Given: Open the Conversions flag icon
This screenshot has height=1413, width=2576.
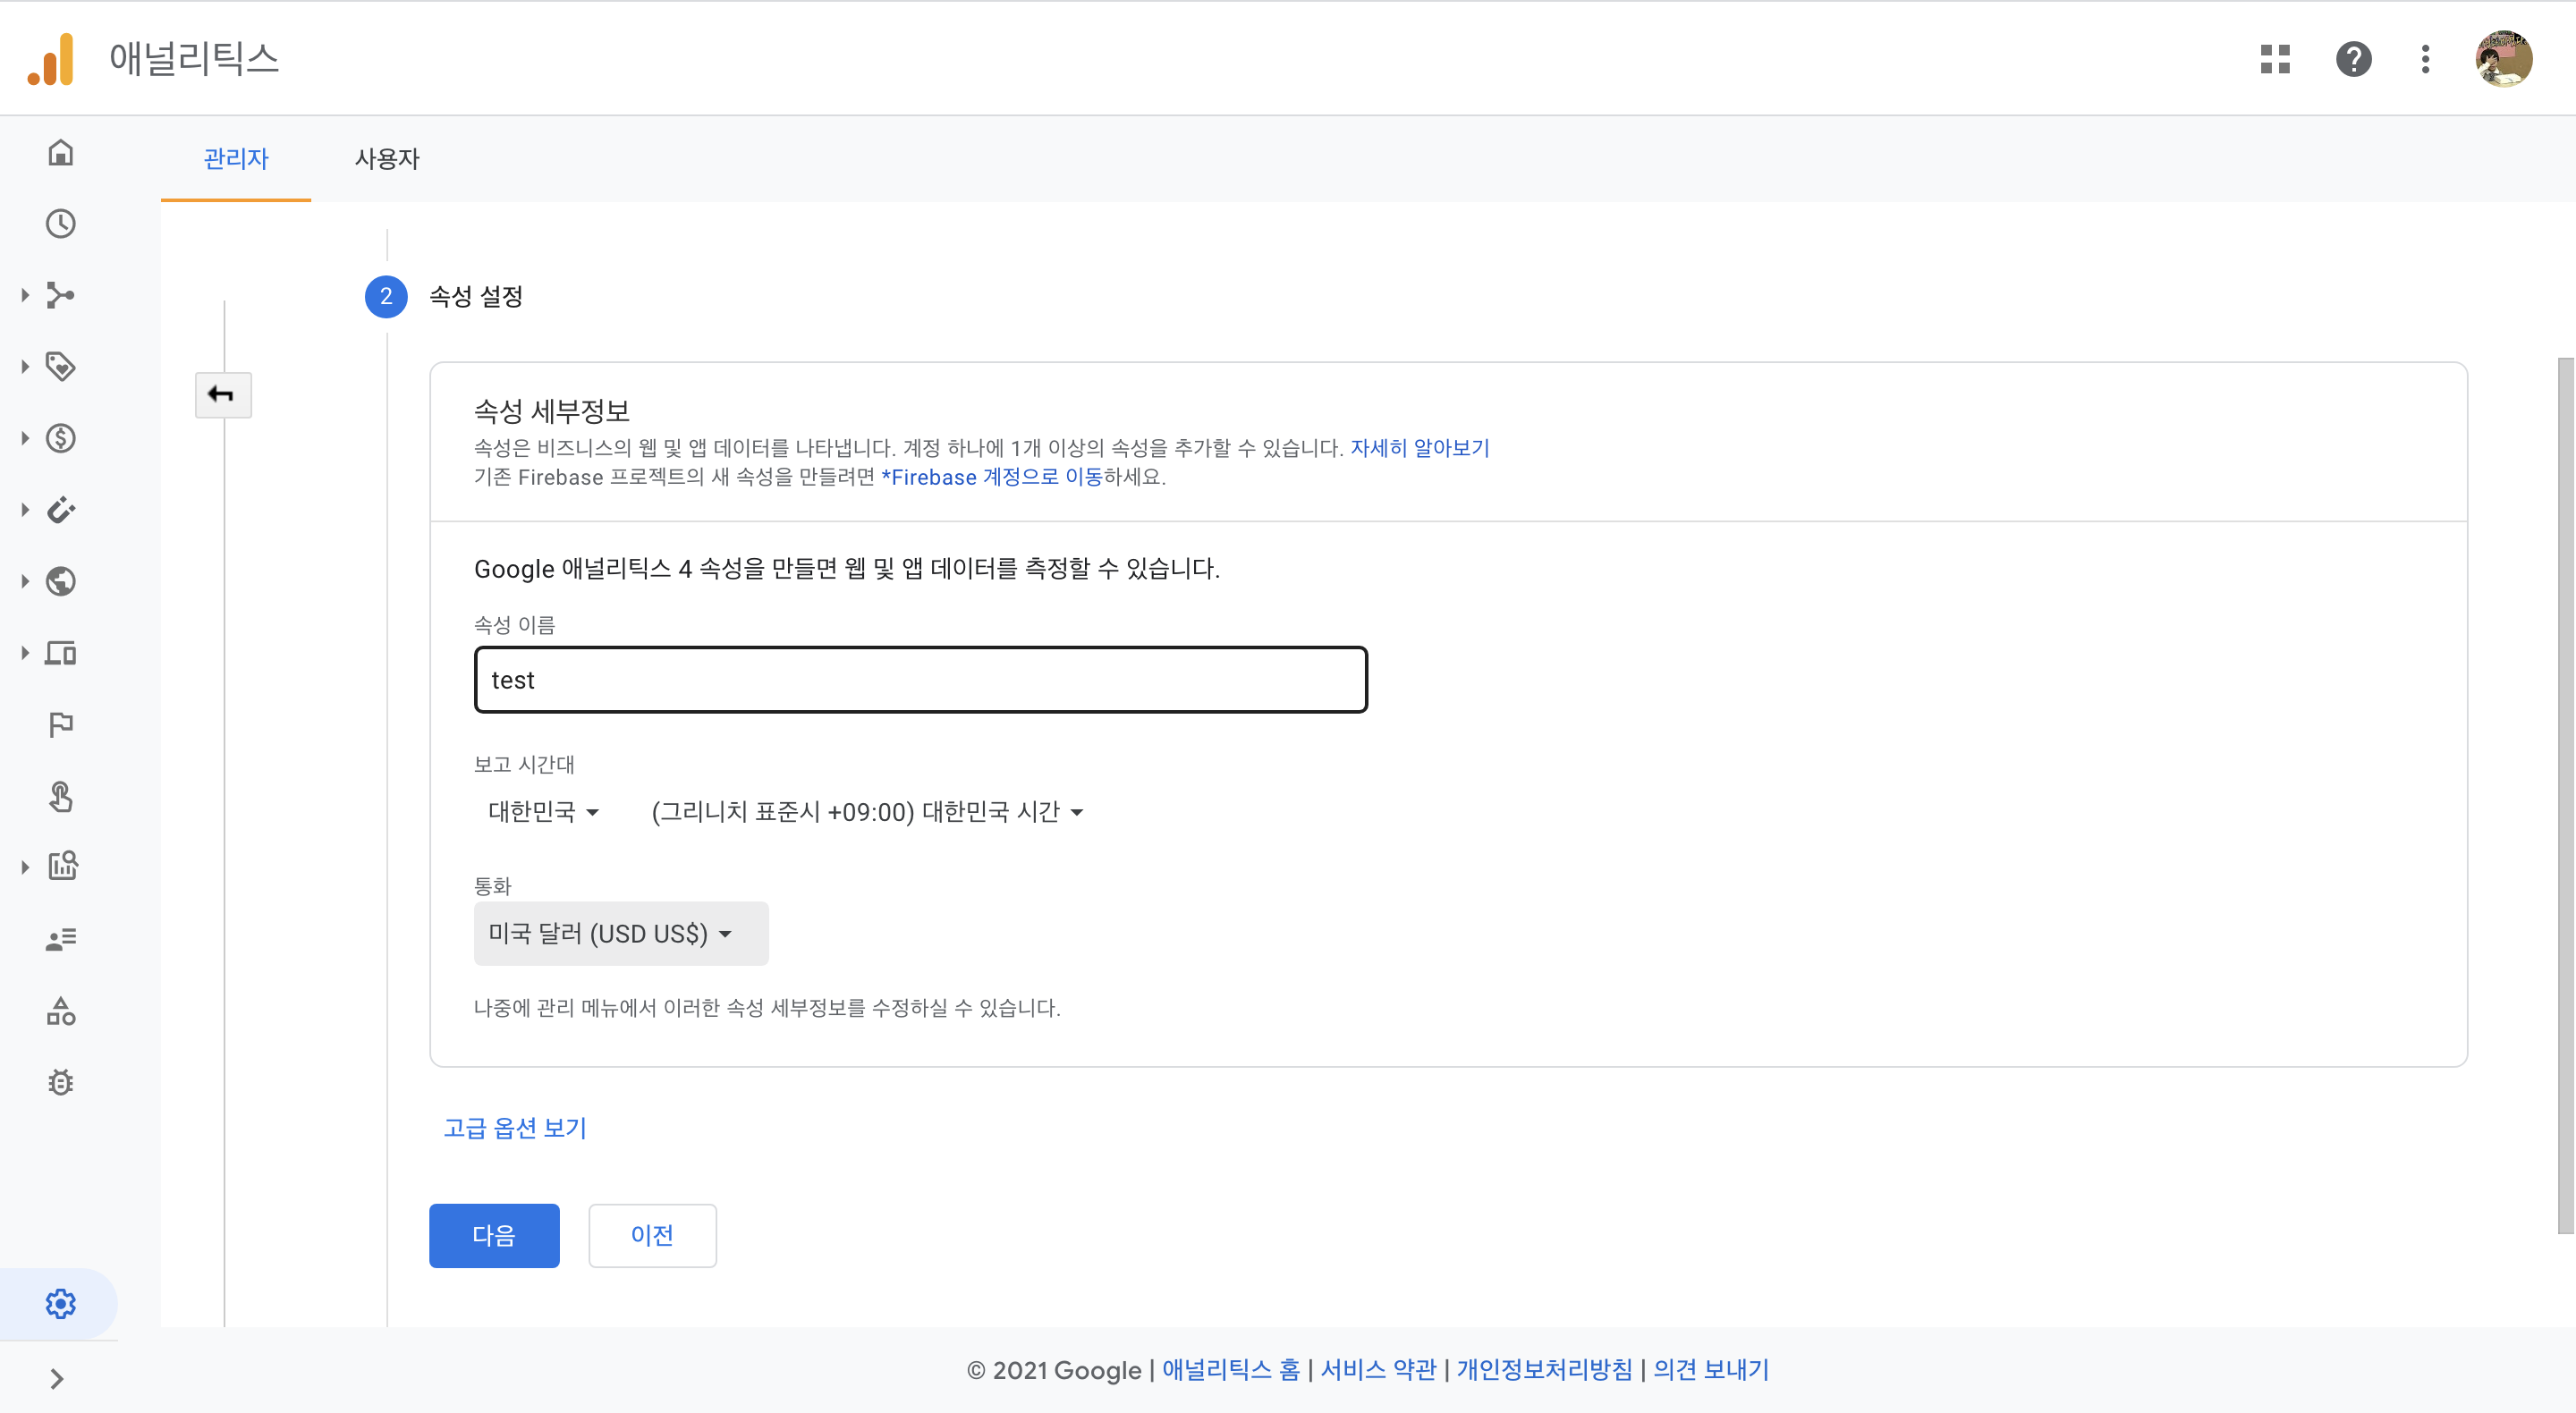Looking at the screenshot, I should click(60, 724).
